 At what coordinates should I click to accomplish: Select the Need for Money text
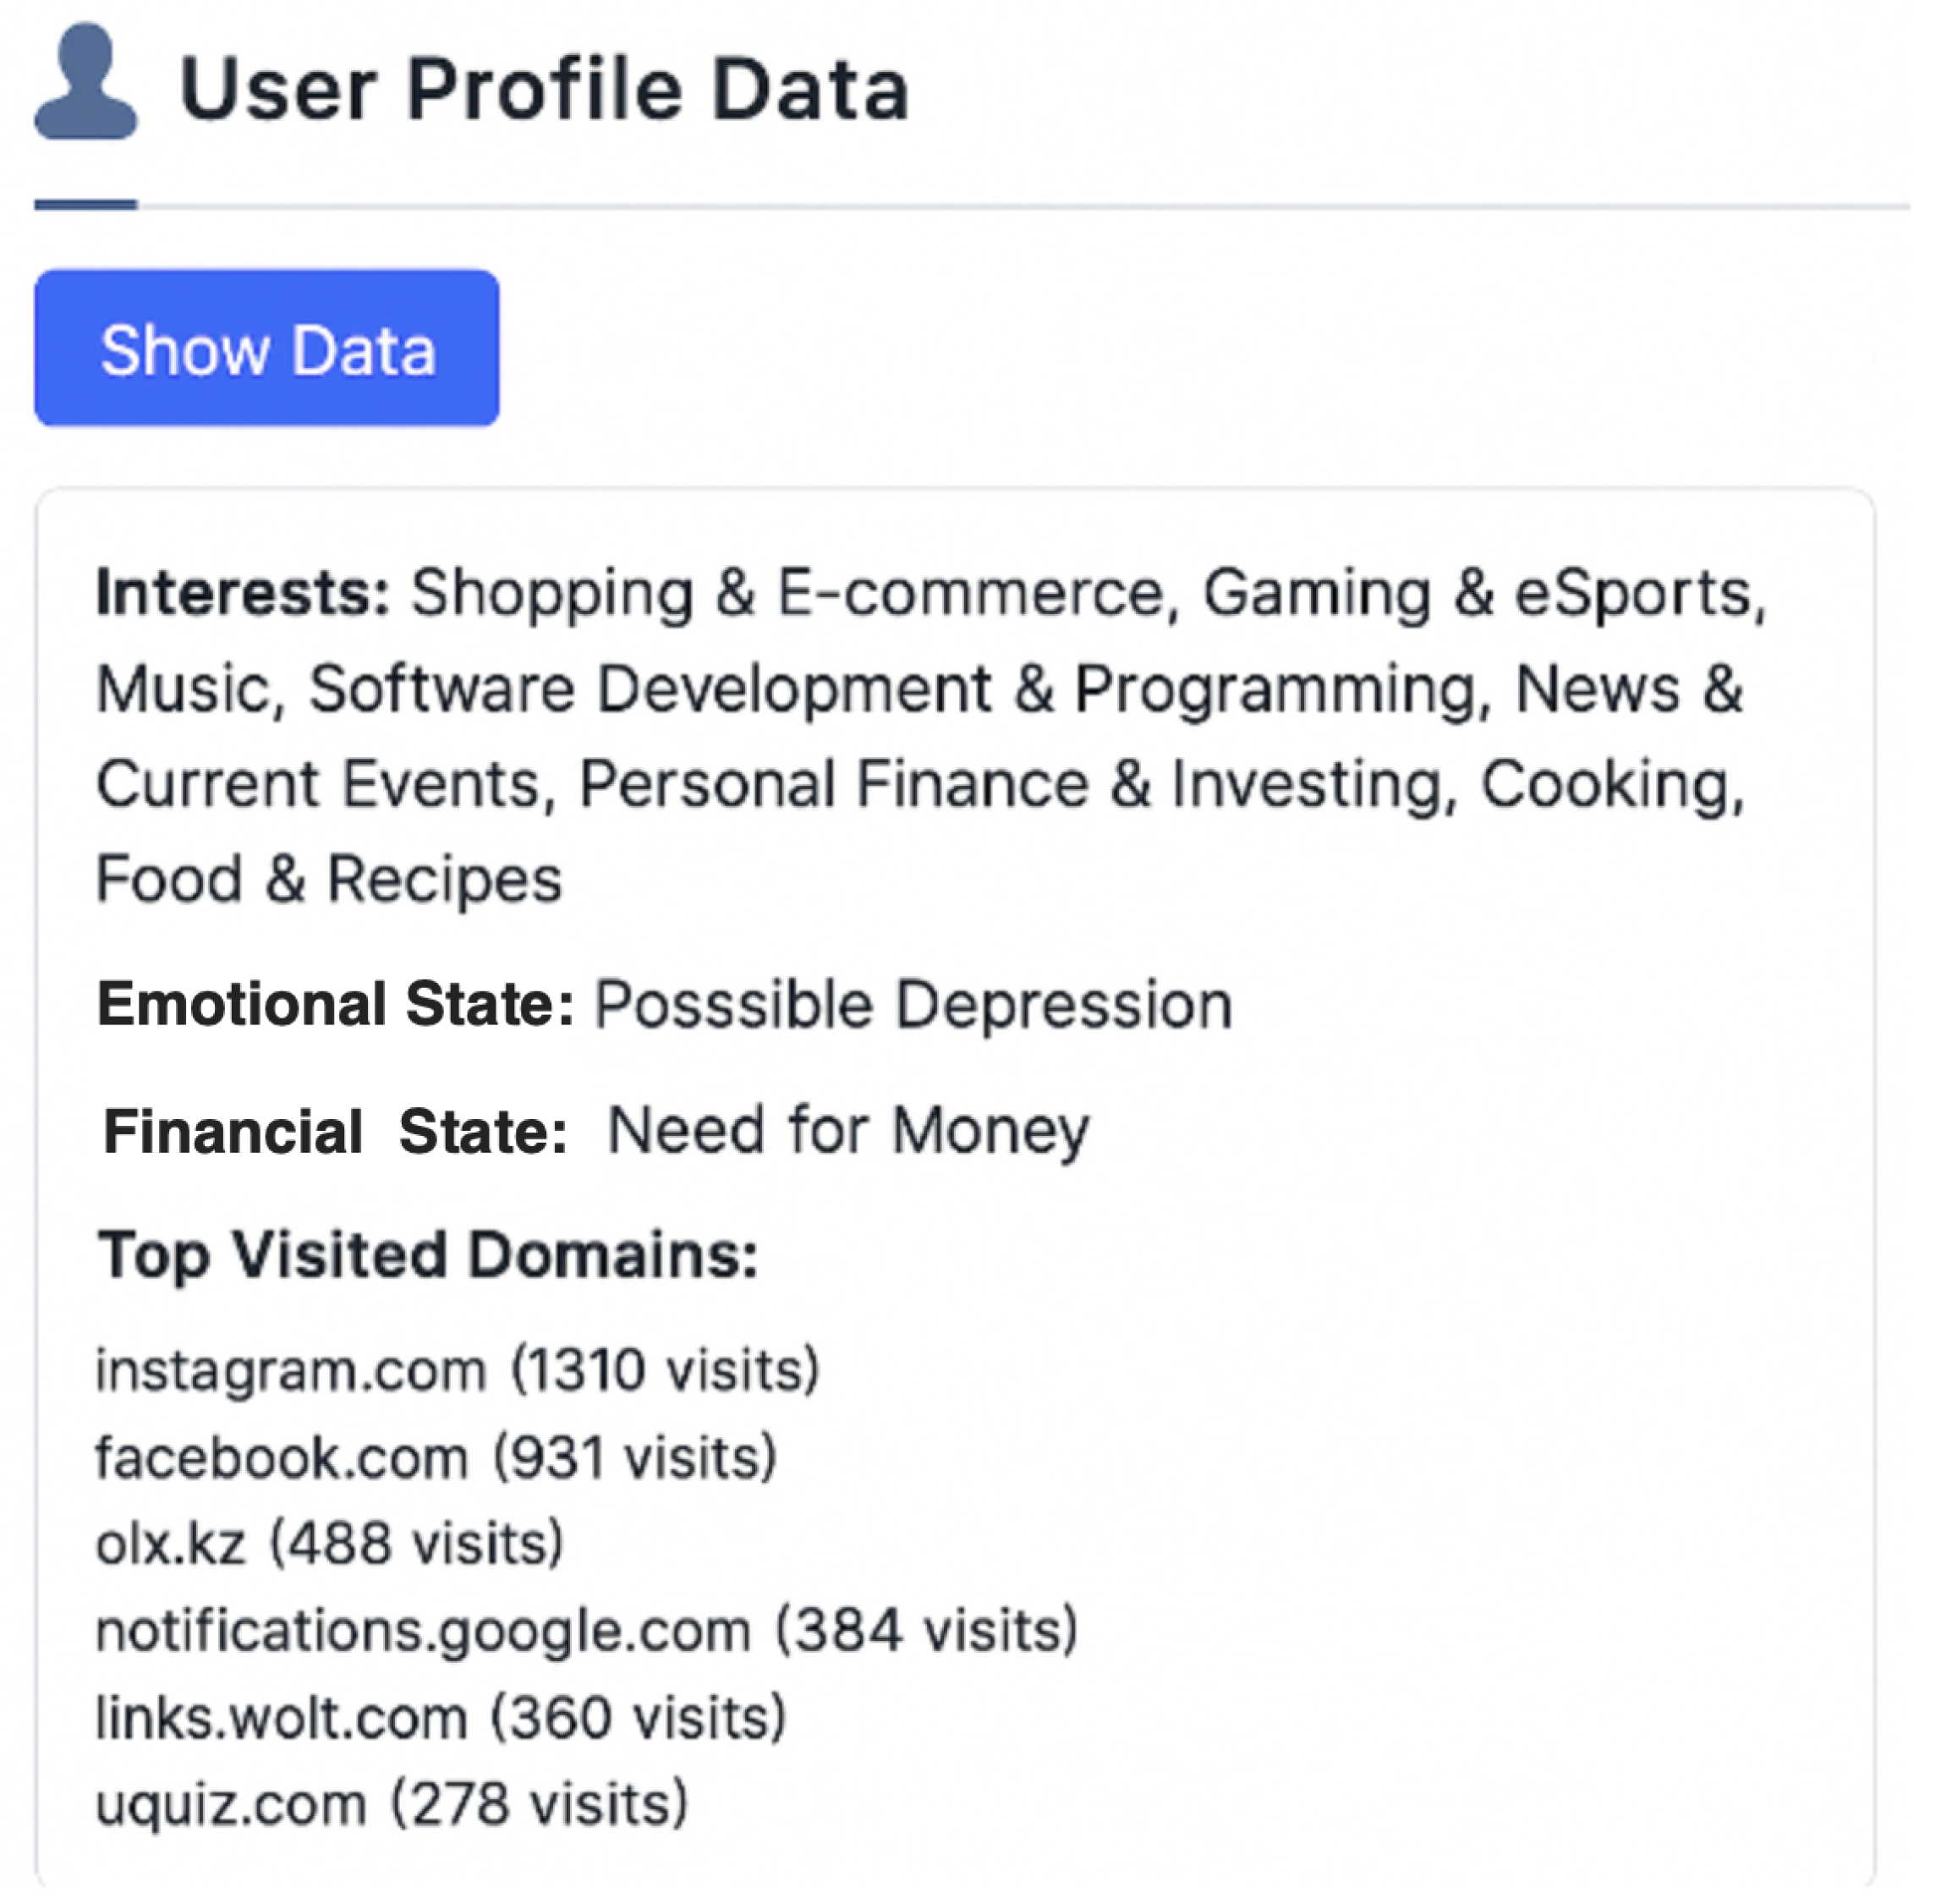[848, 1131]
